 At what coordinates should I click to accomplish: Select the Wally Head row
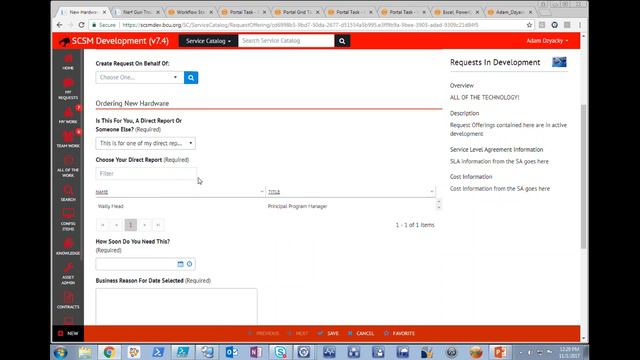[x=266, y=206]
